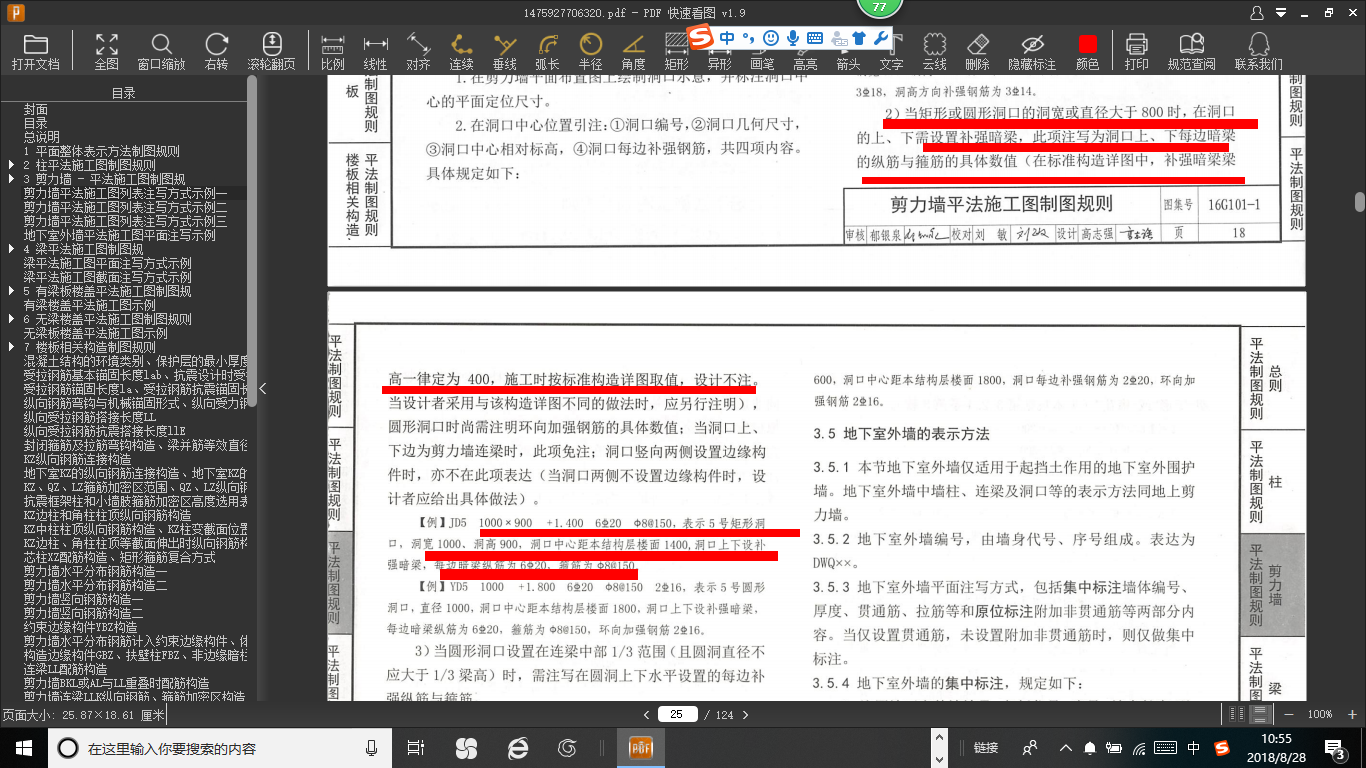Viewport: 1366px width, 768px height.
Task: Open 有梁楼盖平法施工图示例 bookmark
Action: 90,305
